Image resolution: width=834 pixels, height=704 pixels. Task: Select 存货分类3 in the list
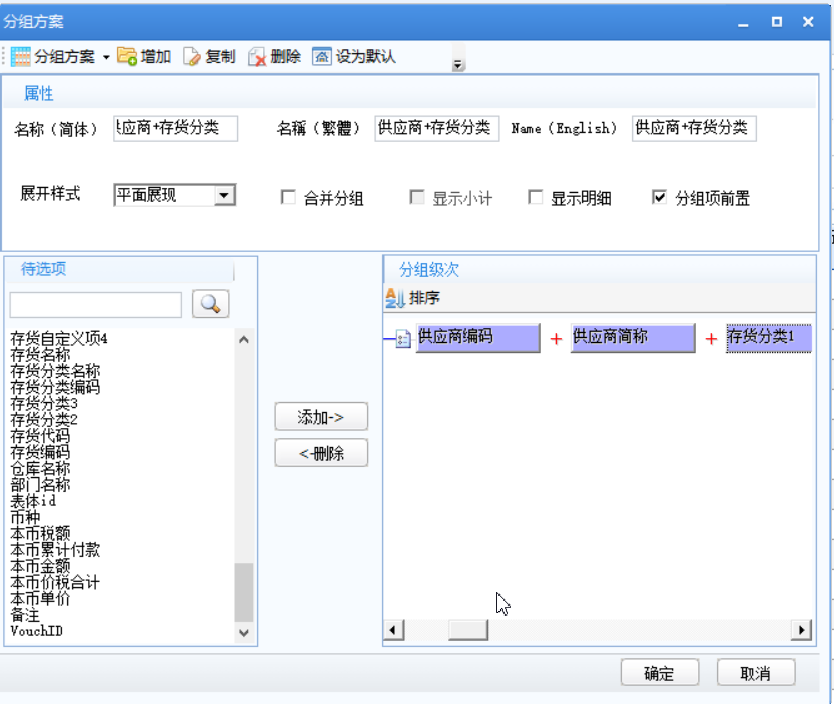[44, 404]
